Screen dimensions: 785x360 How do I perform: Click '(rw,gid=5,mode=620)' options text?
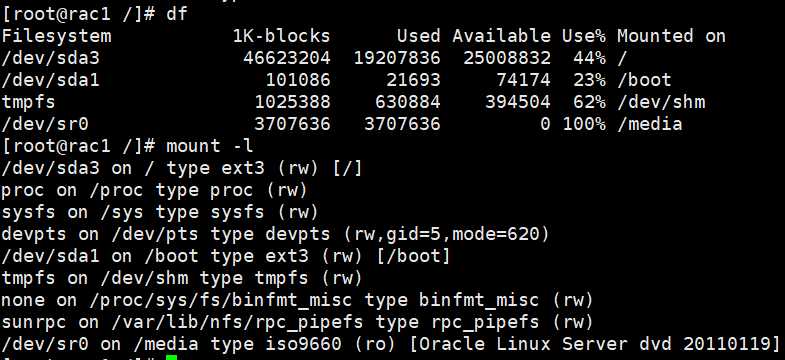[x=446, y=234]
